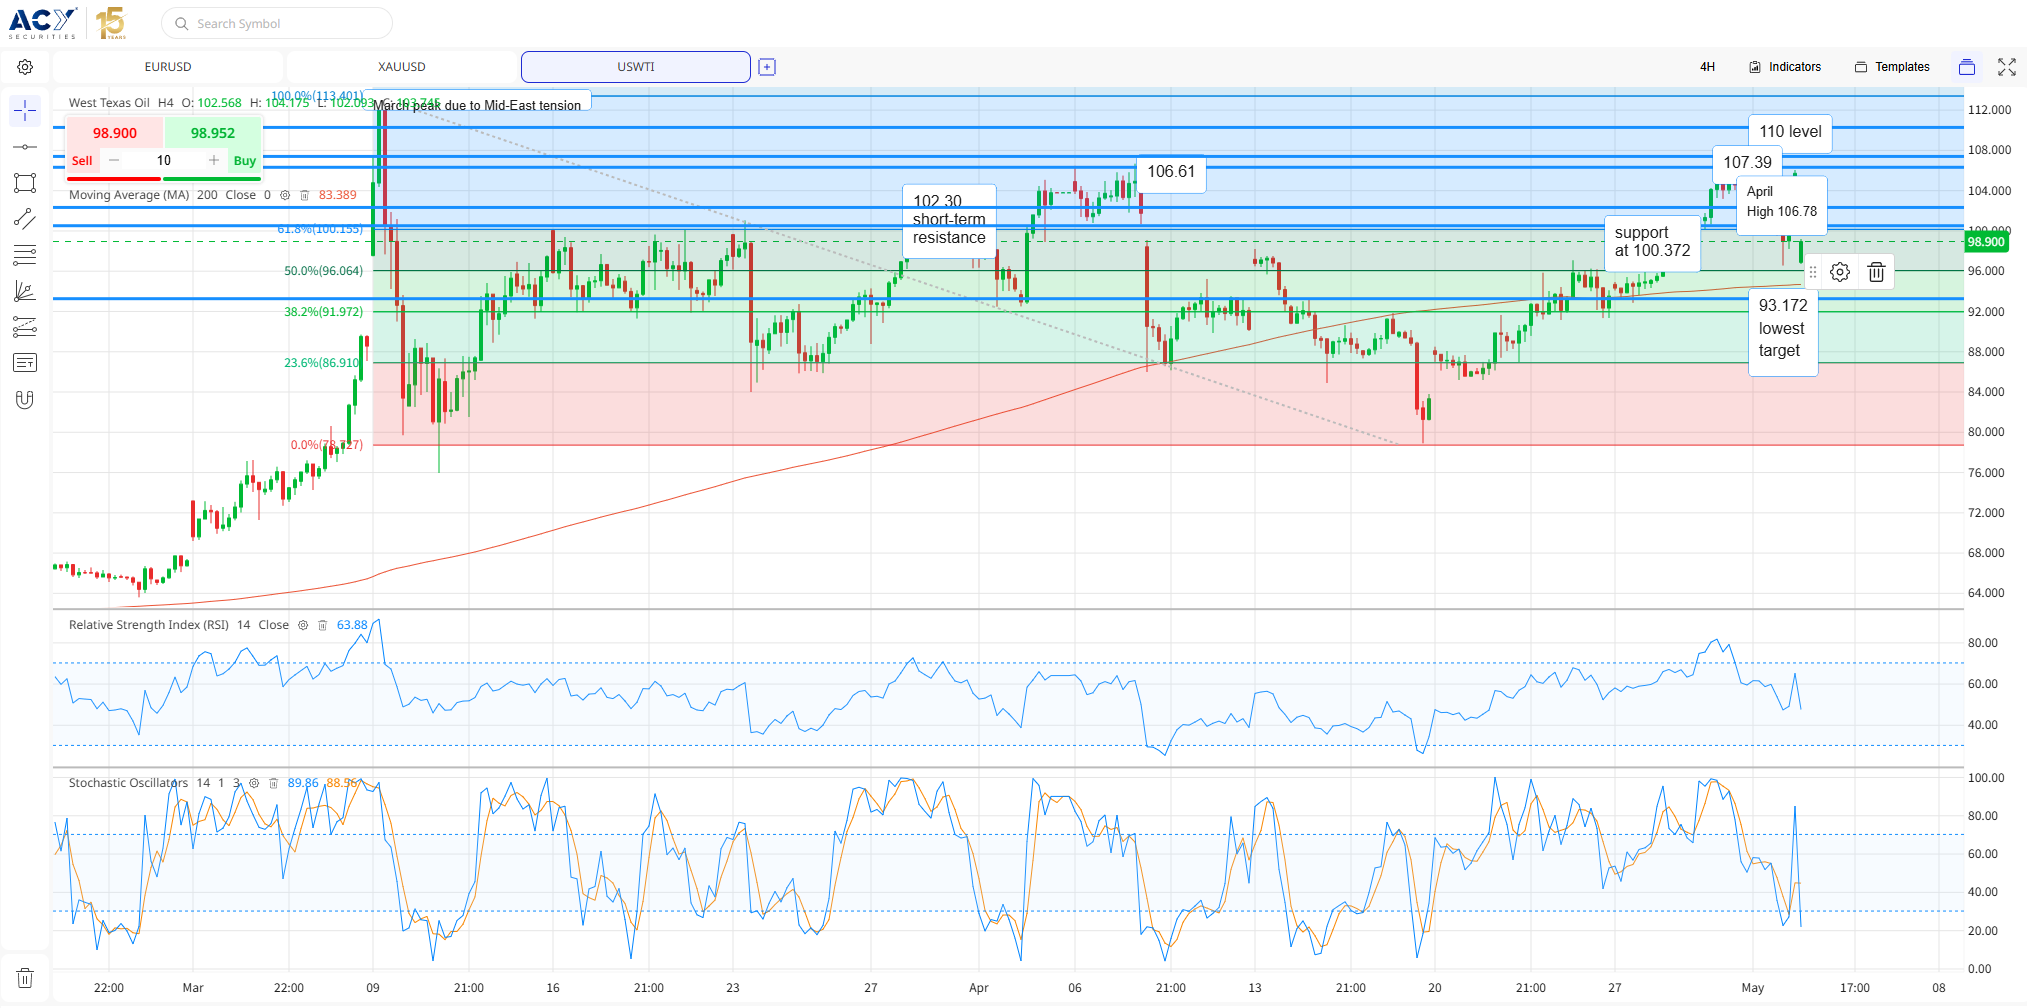This screenshot has width=2027, height=1008.
Task: Open settings for the selected drawing
Action: pos(1840,272)
